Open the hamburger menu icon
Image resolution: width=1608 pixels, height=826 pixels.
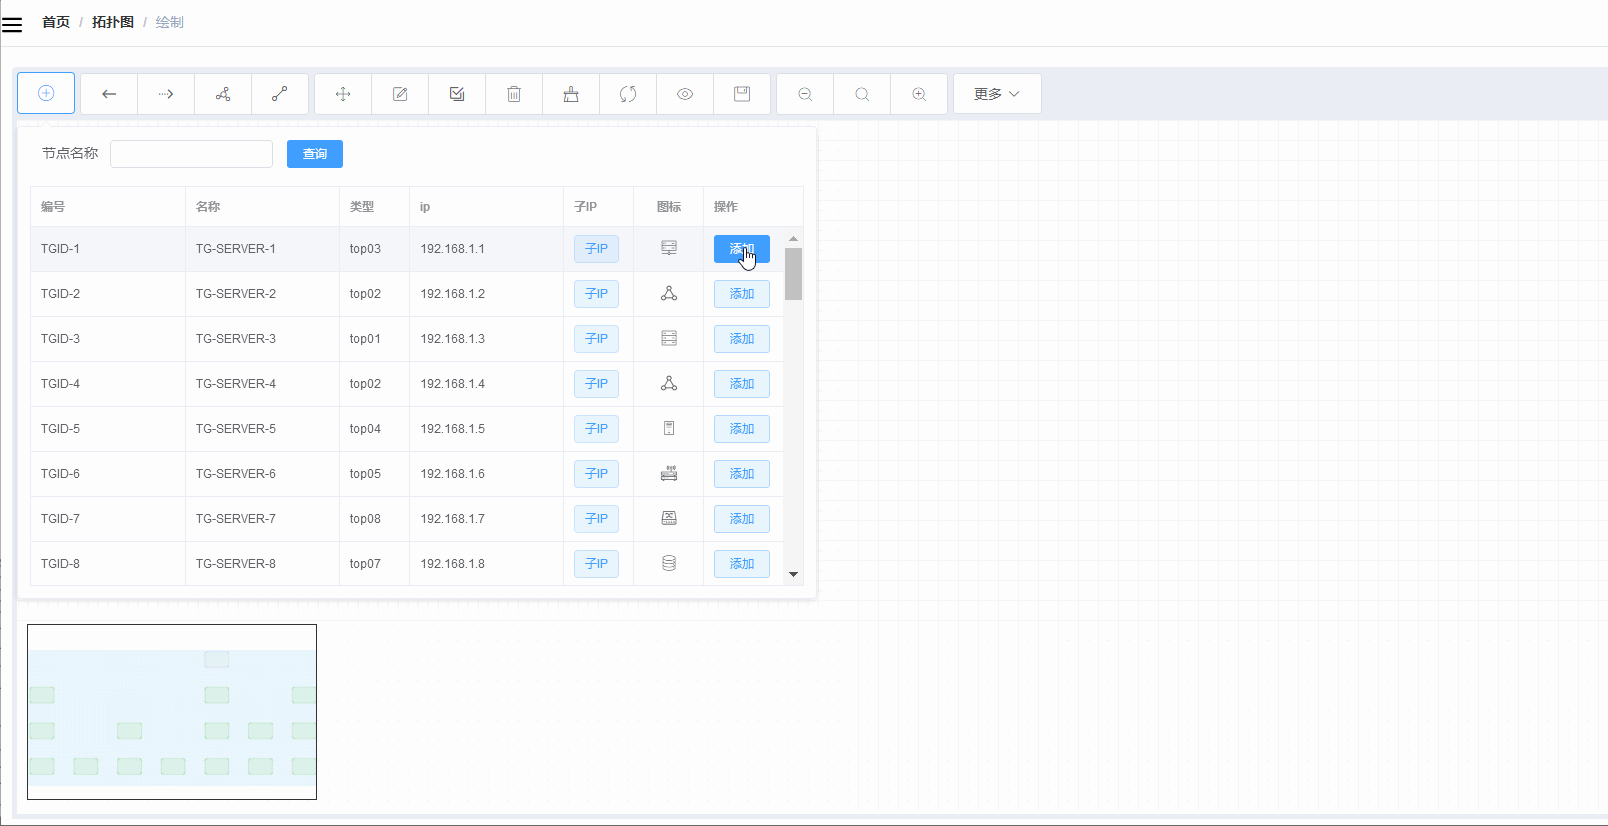click(x=12, y=25)
